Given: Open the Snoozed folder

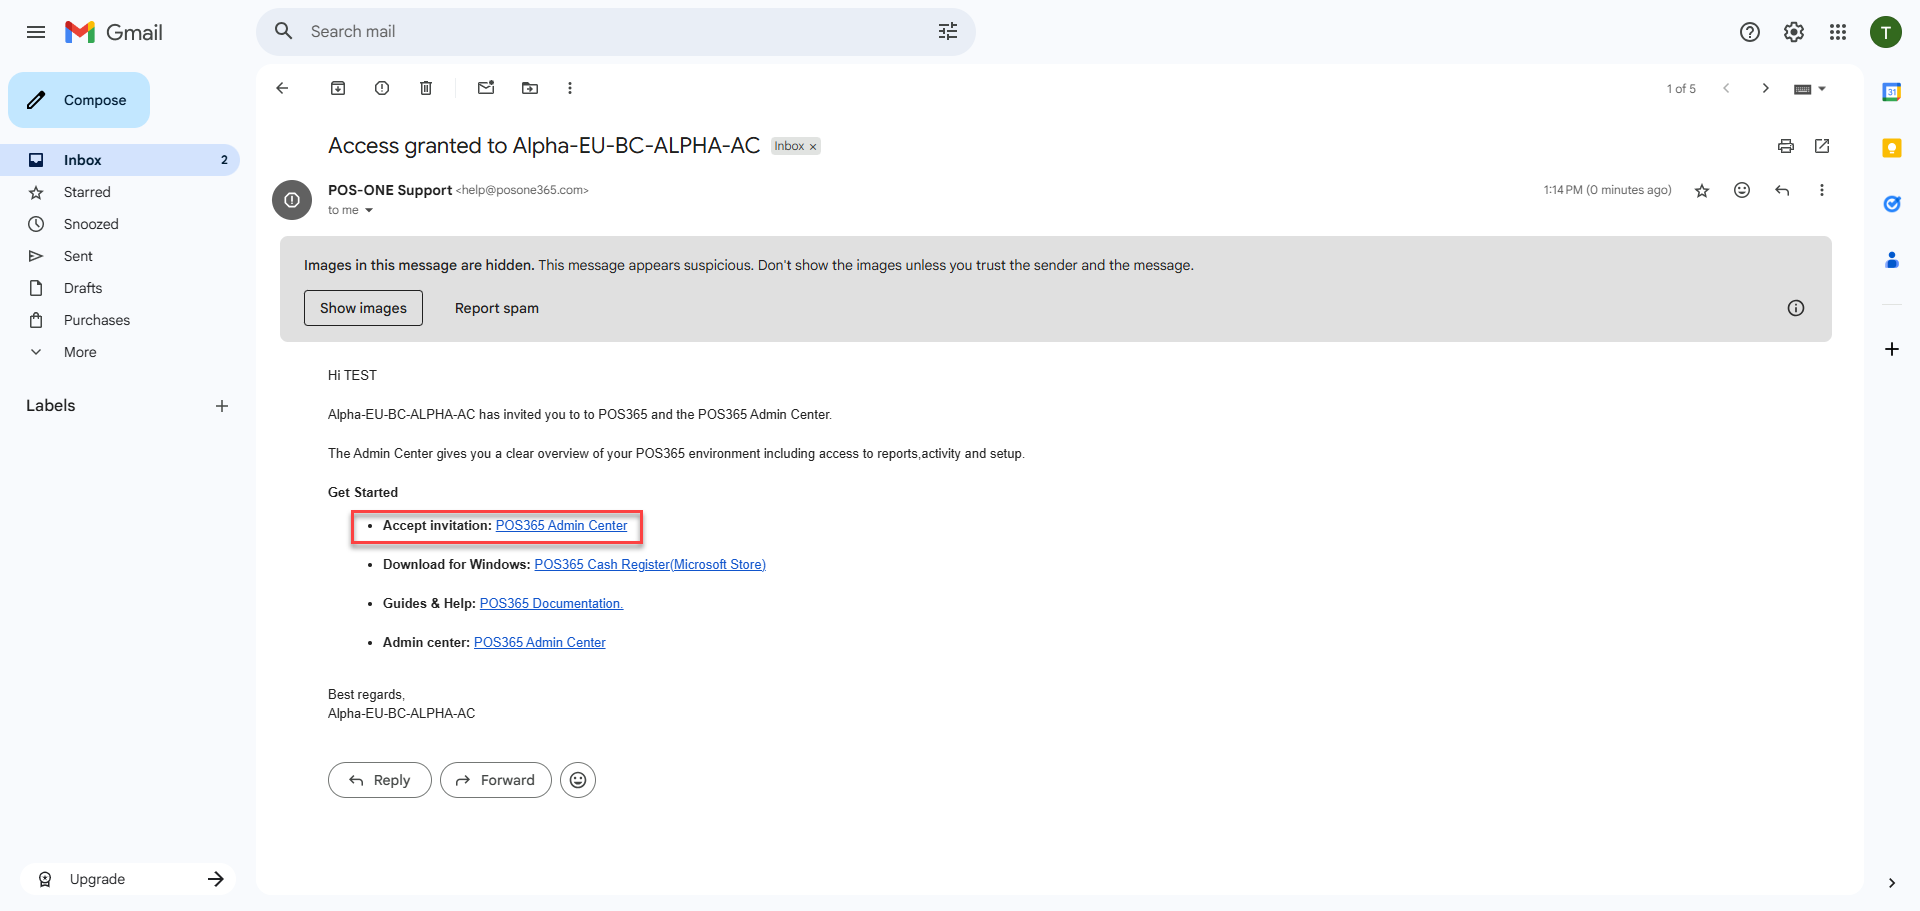Looking at the screenshot, I should pyautogui.click(x=120, y=224).
